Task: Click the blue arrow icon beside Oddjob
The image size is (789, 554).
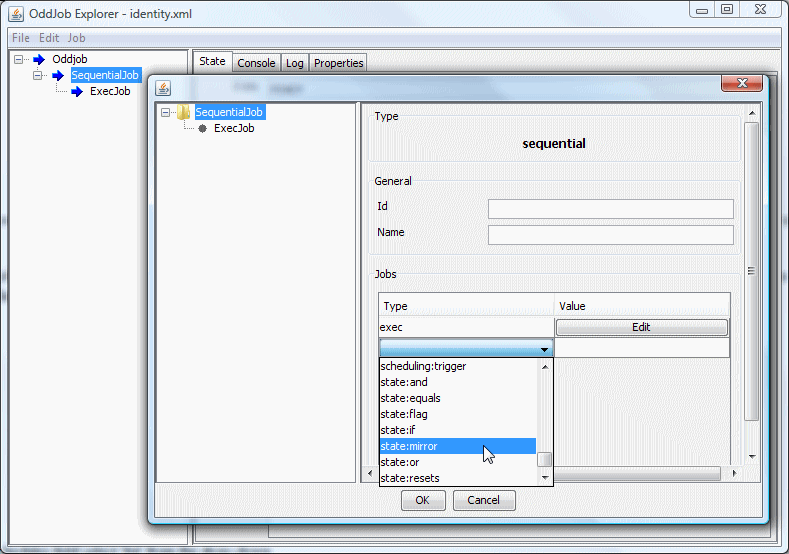Action: tap(39, 59)
